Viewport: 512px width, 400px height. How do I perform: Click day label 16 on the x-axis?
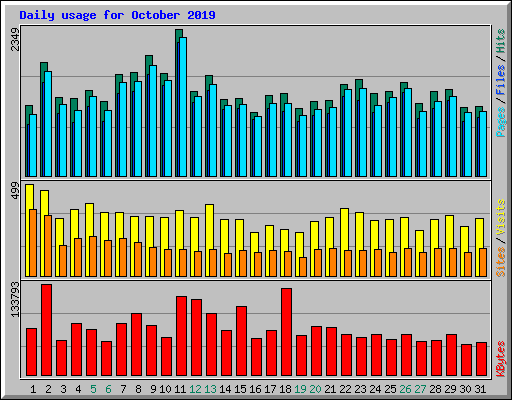point(255,389)
